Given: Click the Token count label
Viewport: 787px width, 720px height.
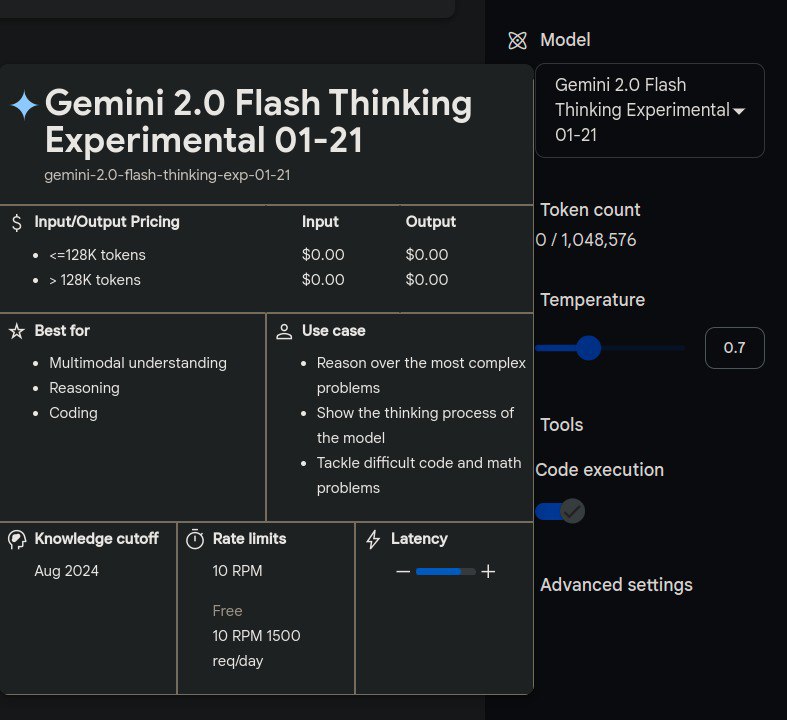Looking at the screenshot, I should click(590, 210).
